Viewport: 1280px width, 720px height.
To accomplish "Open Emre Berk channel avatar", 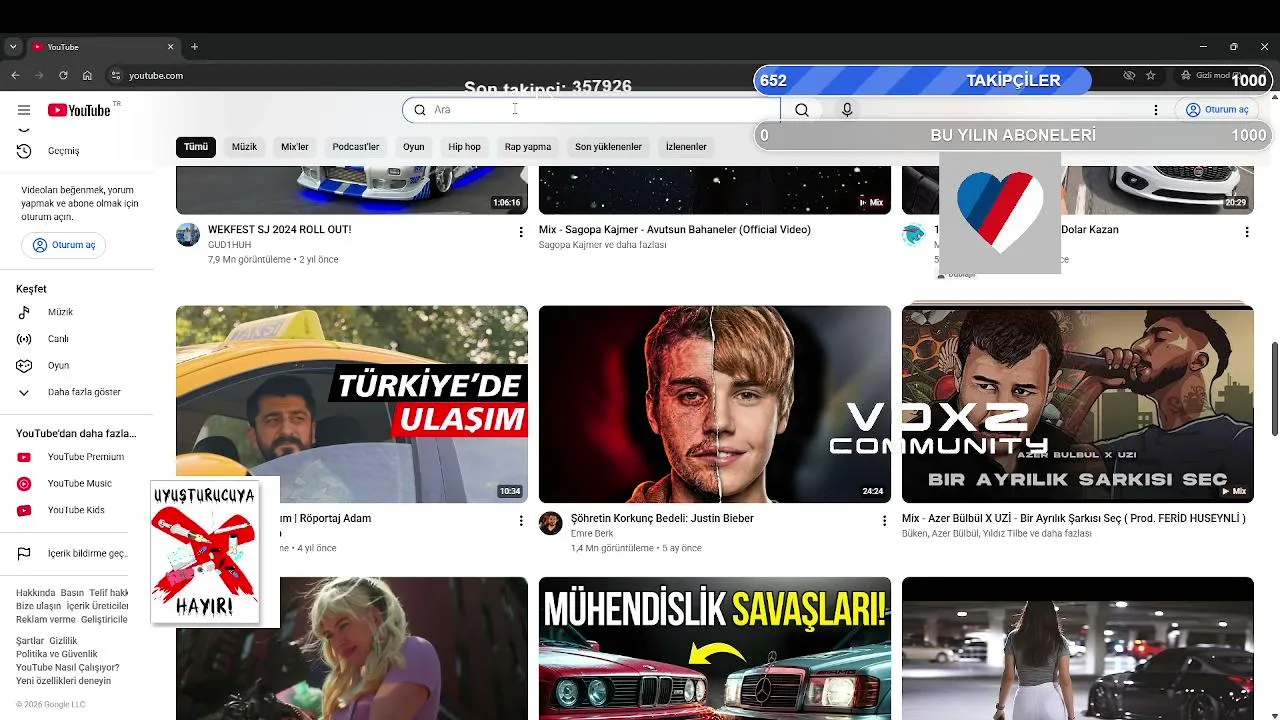I will (x=551, y=524).
